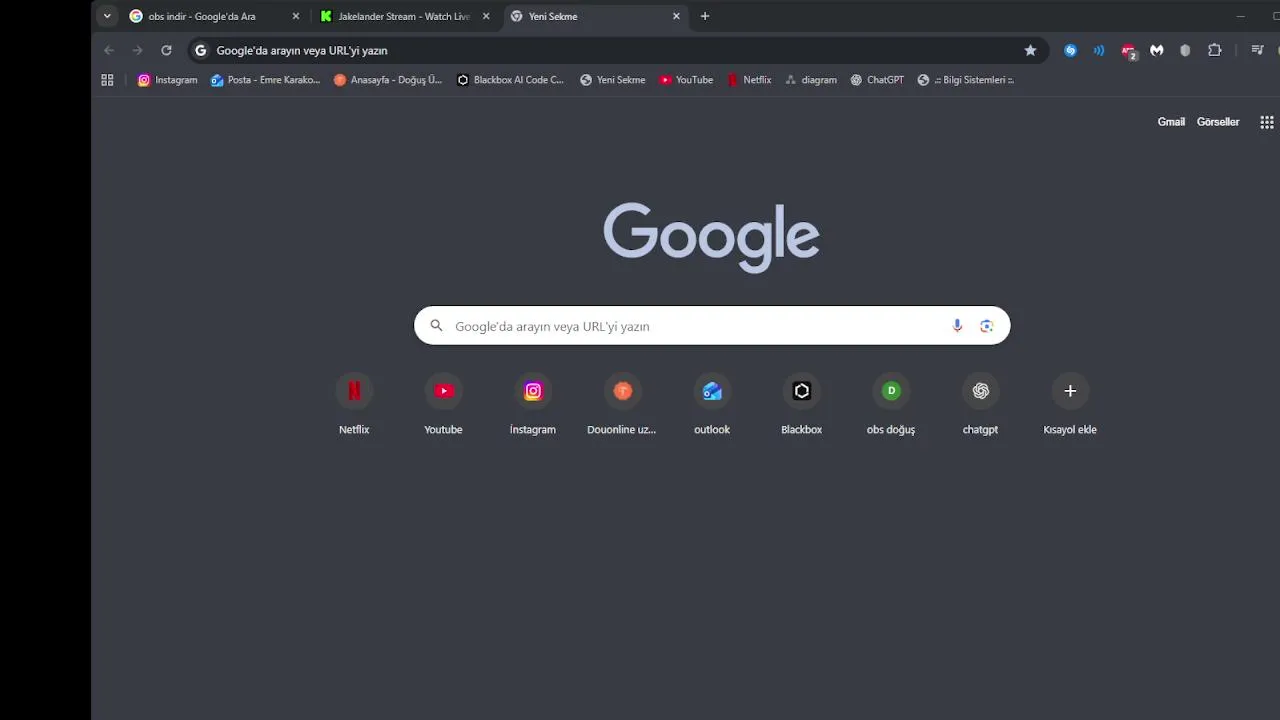This screenshot has width=1280, height=720.
Task: Open the Instagram bookmark
Action: tap(167, 80)
